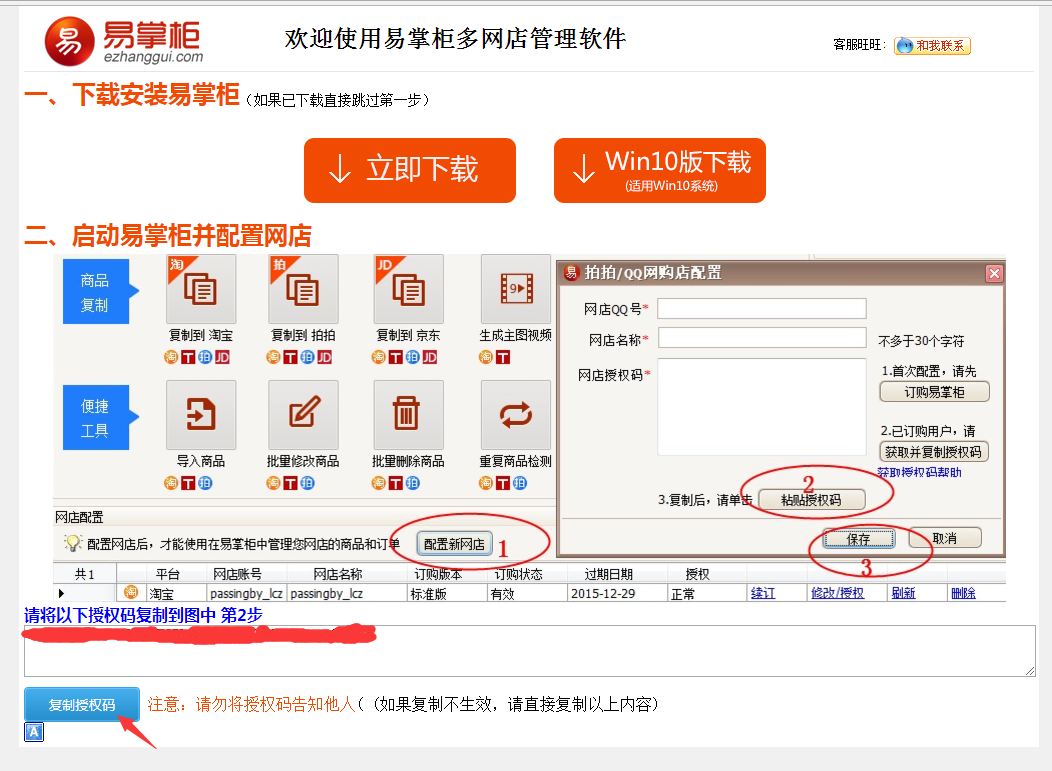Screen dimensions: 1052x771
Task: Open the 批量修改商品 batch edit icon
Action: tap(303, 415)
